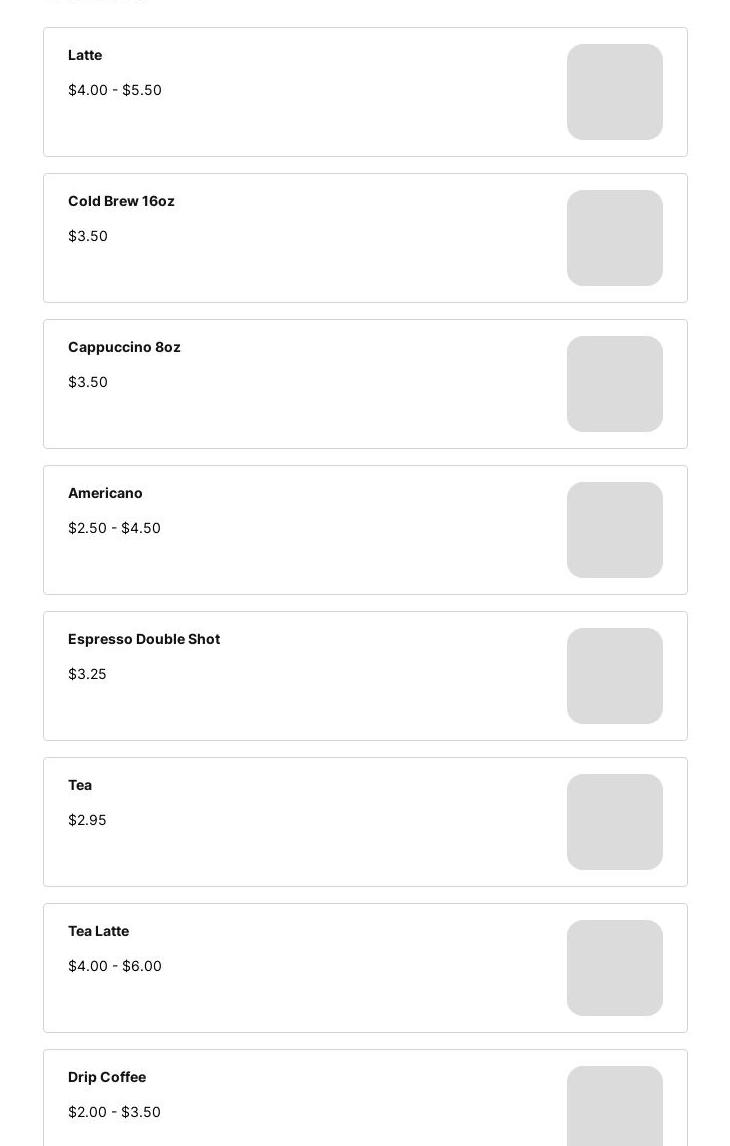This screenshot has width=730, height=1146.
Task: Click the Tea image placeholder
Action: point(614,822)
